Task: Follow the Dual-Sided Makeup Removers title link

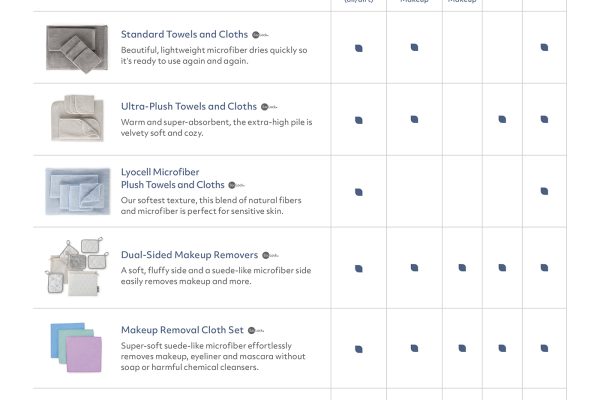Action: [189, 255]
